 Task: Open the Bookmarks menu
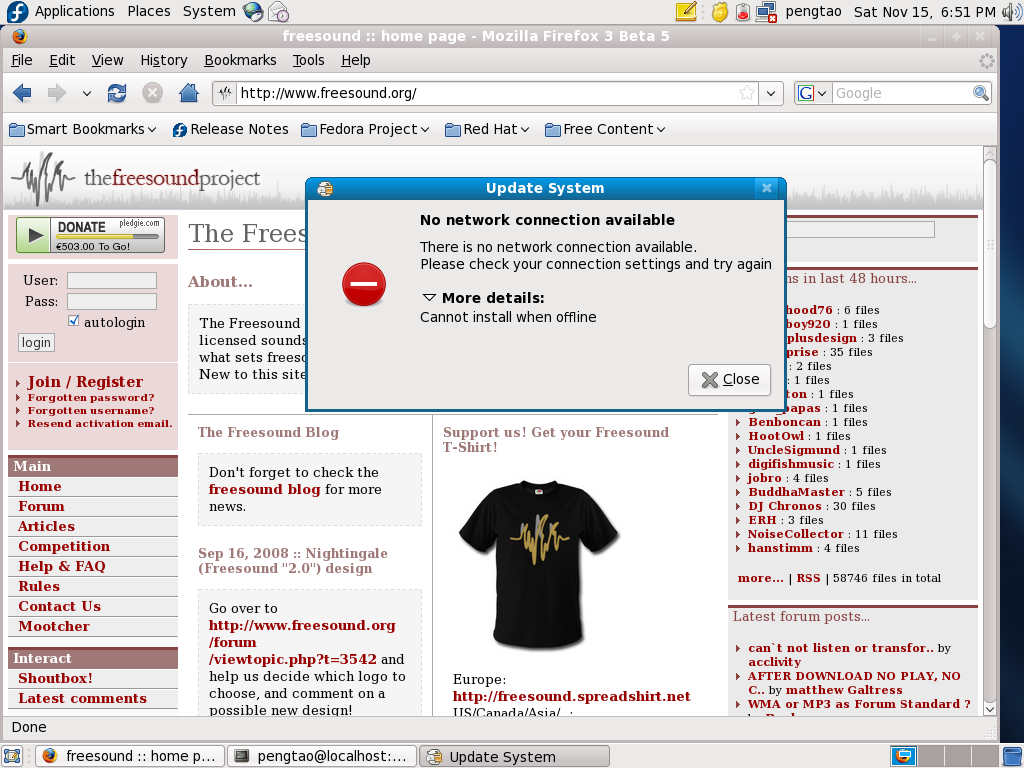(240, 60)
